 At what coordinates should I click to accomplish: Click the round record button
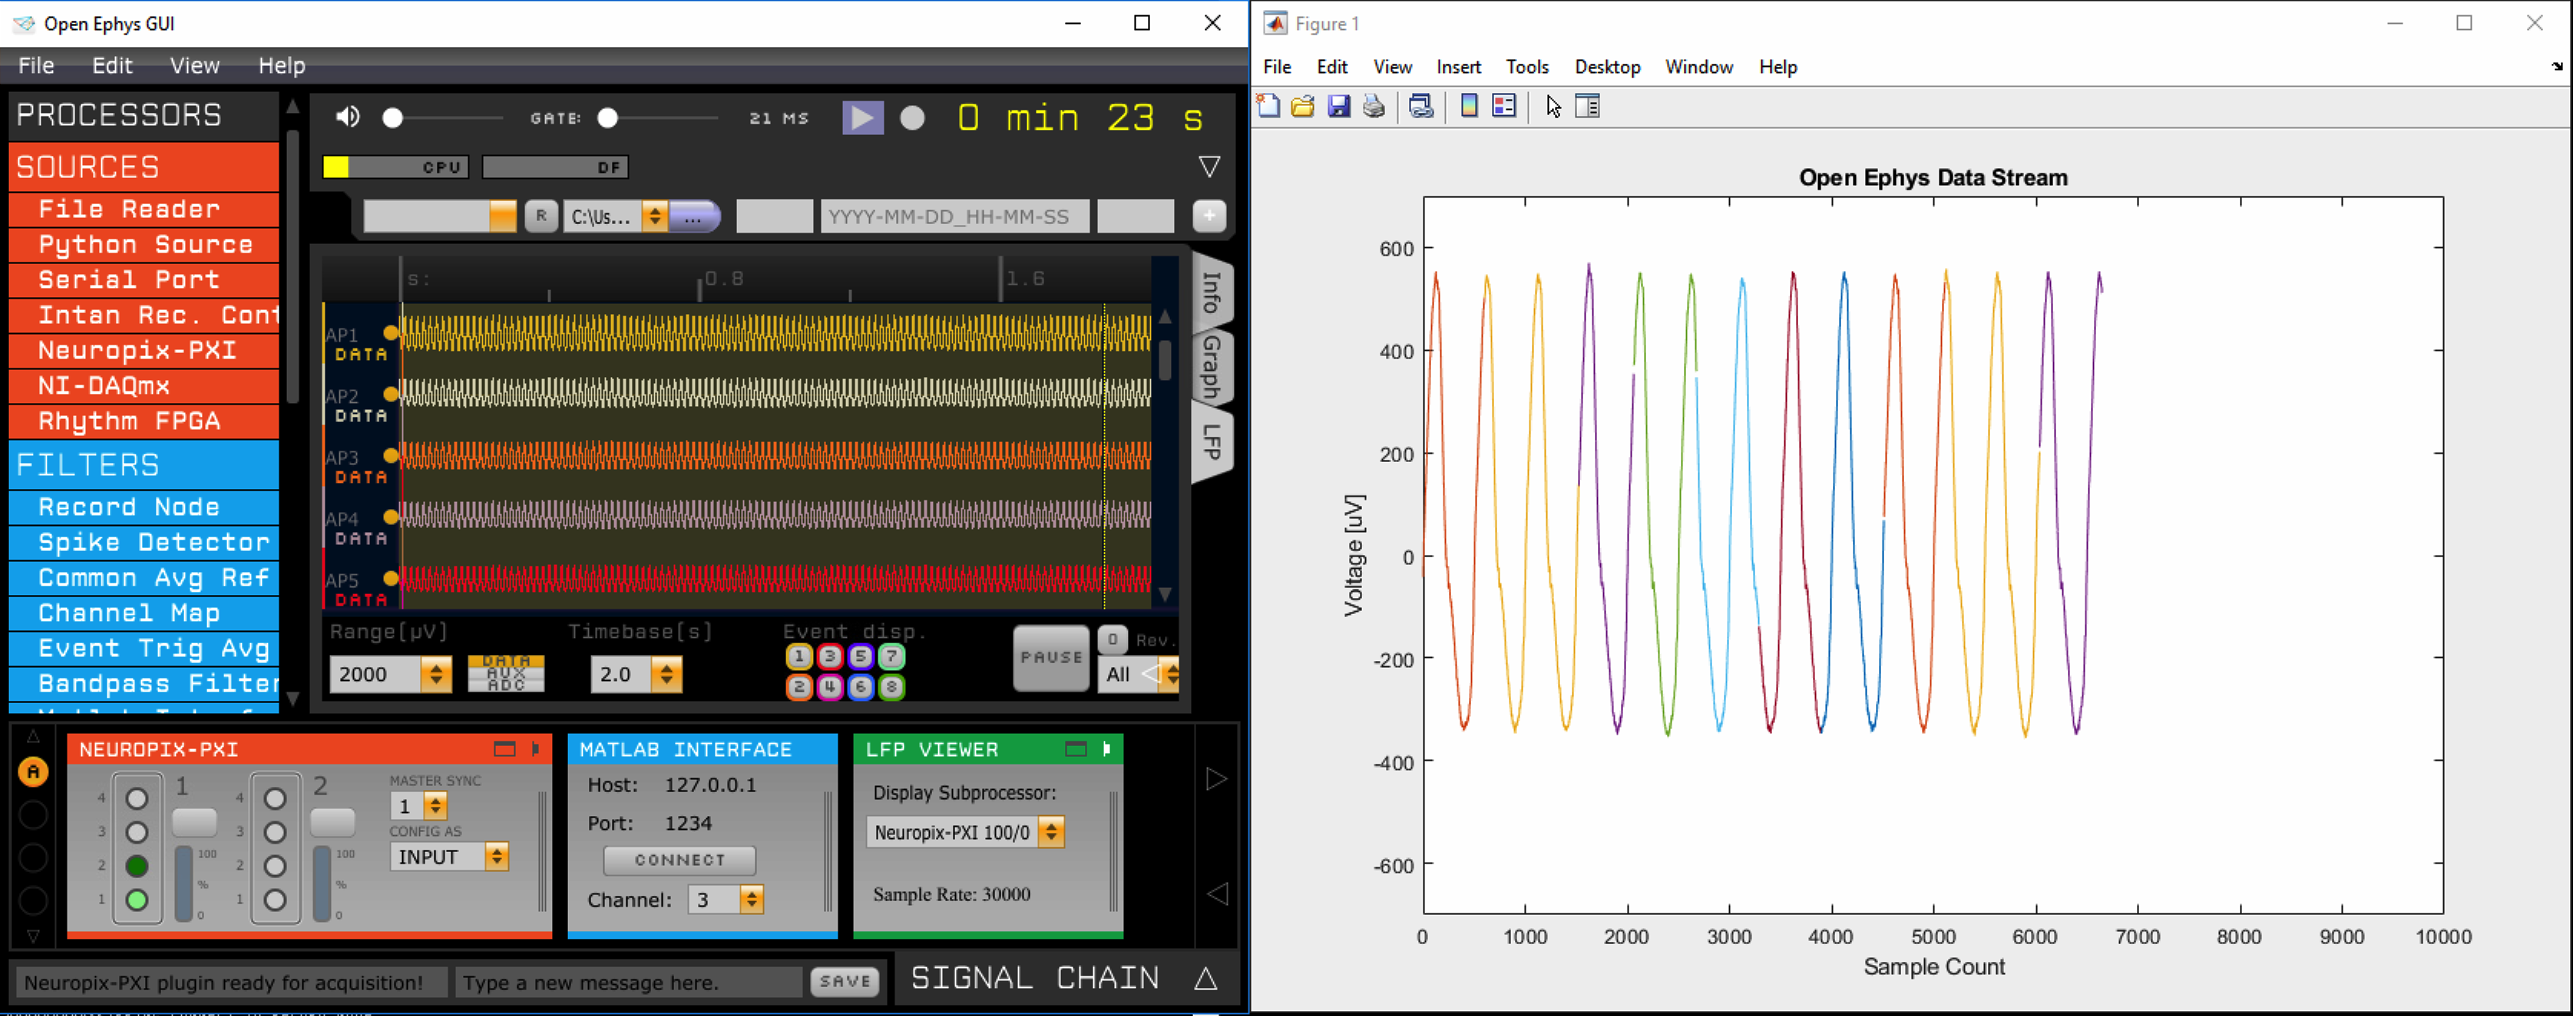[x=912, y=118]
